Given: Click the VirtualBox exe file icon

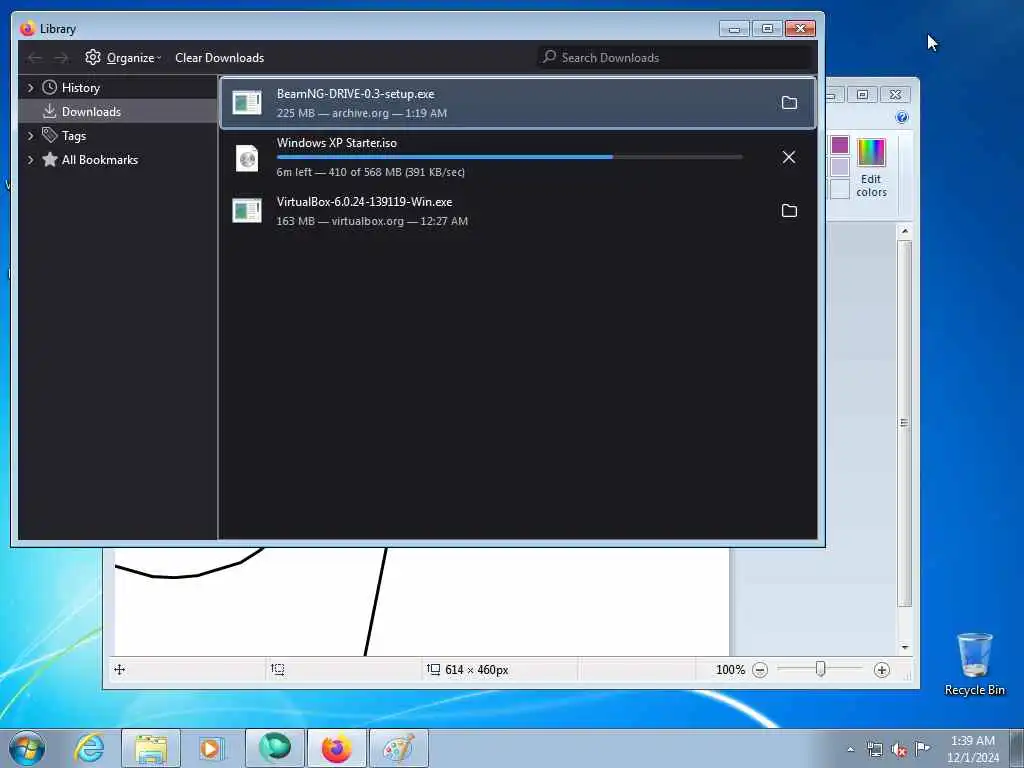Looking at the screenshot, I should [247, 210].
